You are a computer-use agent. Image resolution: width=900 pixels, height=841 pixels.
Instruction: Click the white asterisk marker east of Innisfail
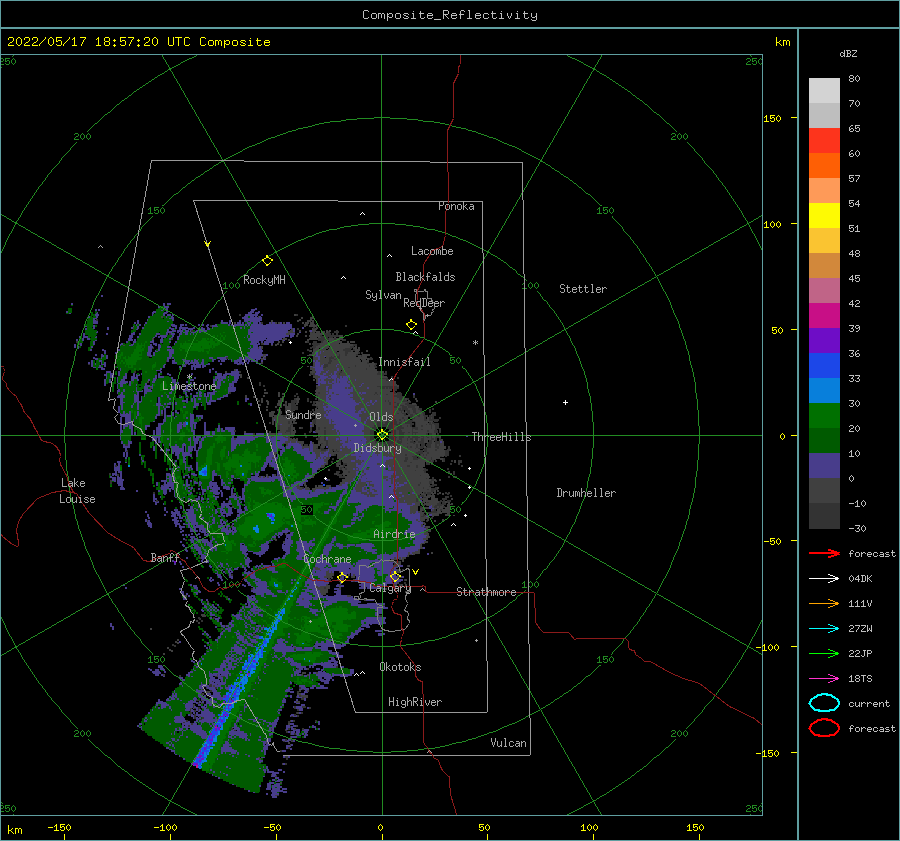[x=475, y=343]
